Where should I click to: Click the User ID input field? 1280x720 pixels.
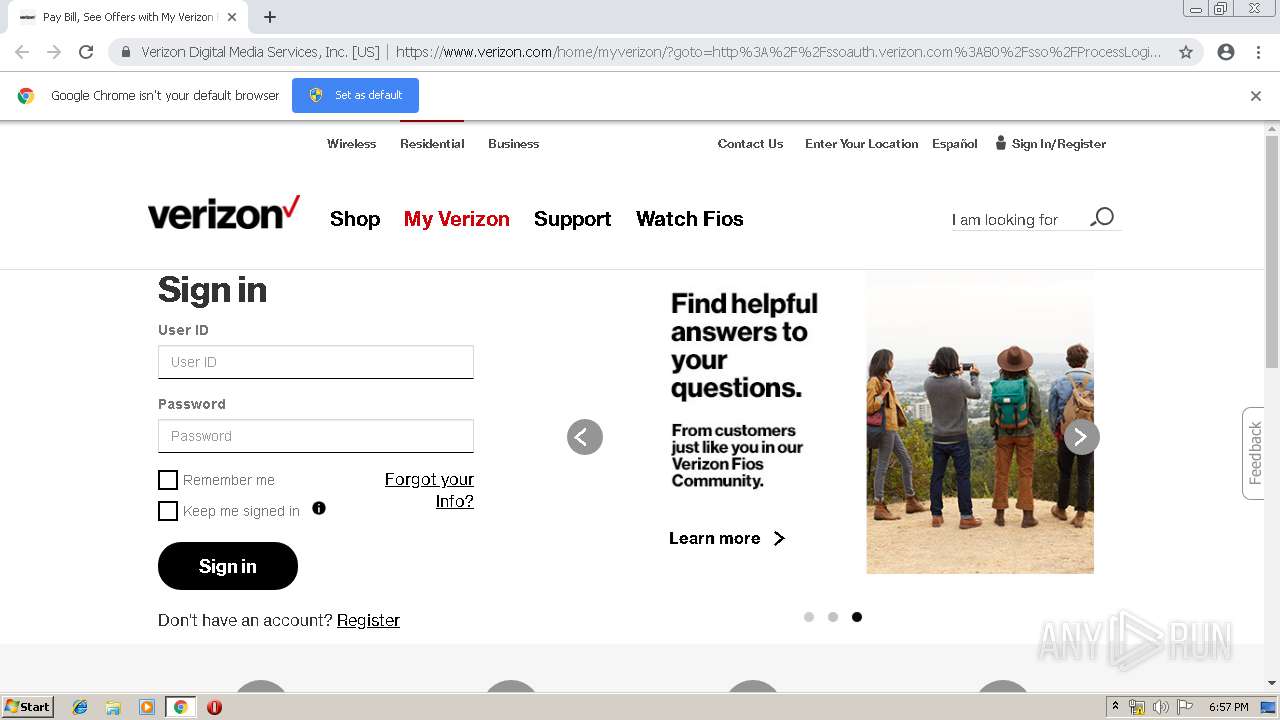(316, 362)
